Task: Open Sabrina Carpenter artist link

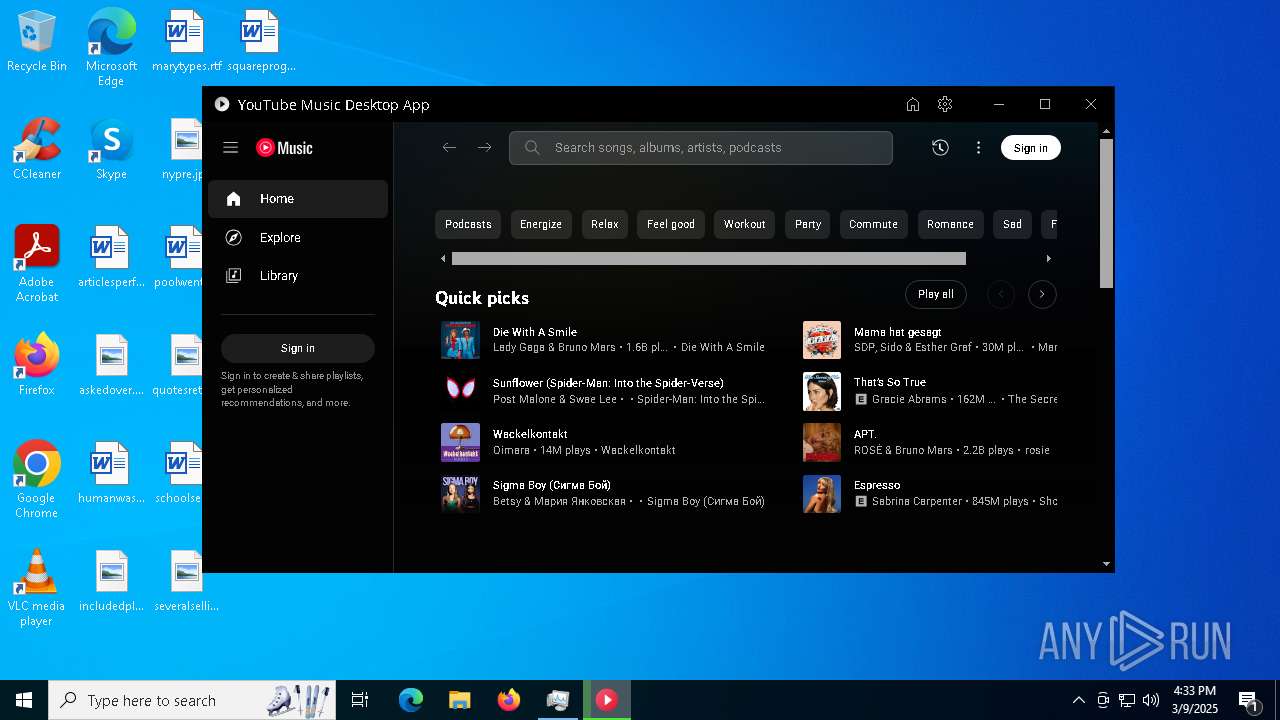Action: 917,501
